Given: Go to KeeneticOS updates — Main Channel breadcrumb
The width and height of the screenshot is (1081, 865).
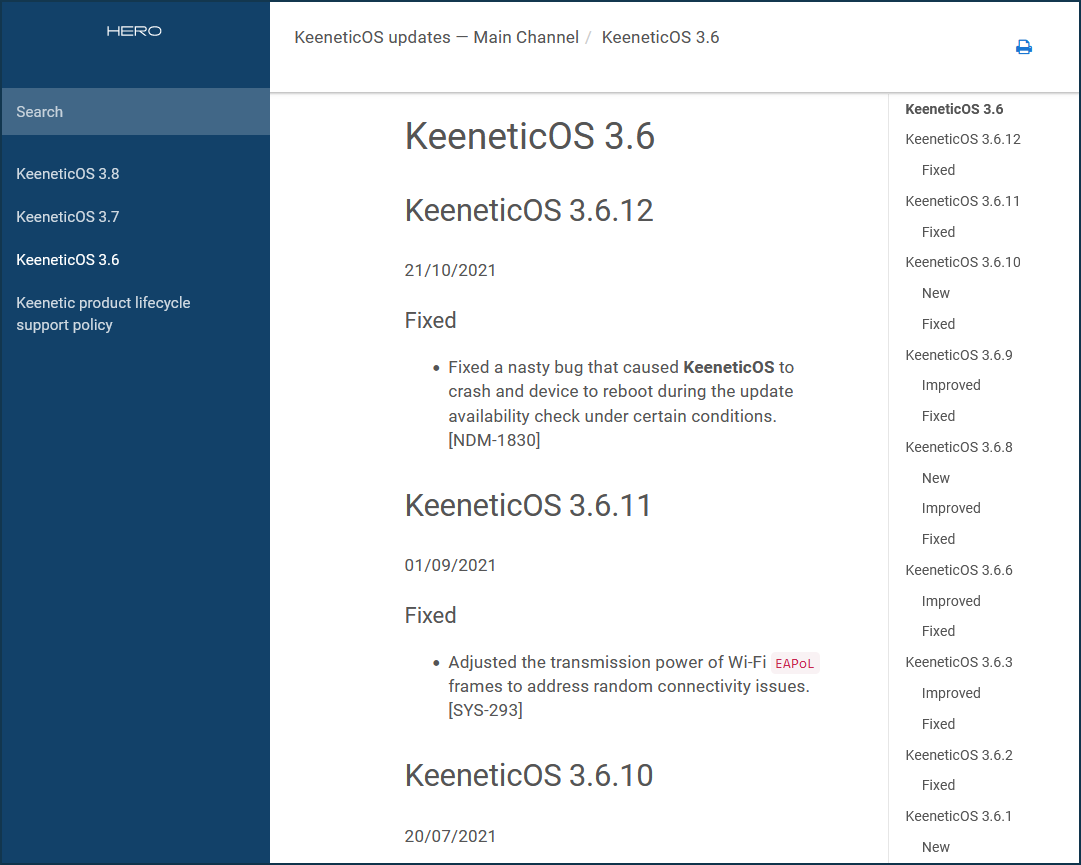Looking at the screenshot, I should pyautogui.click(x=436, y=37).
